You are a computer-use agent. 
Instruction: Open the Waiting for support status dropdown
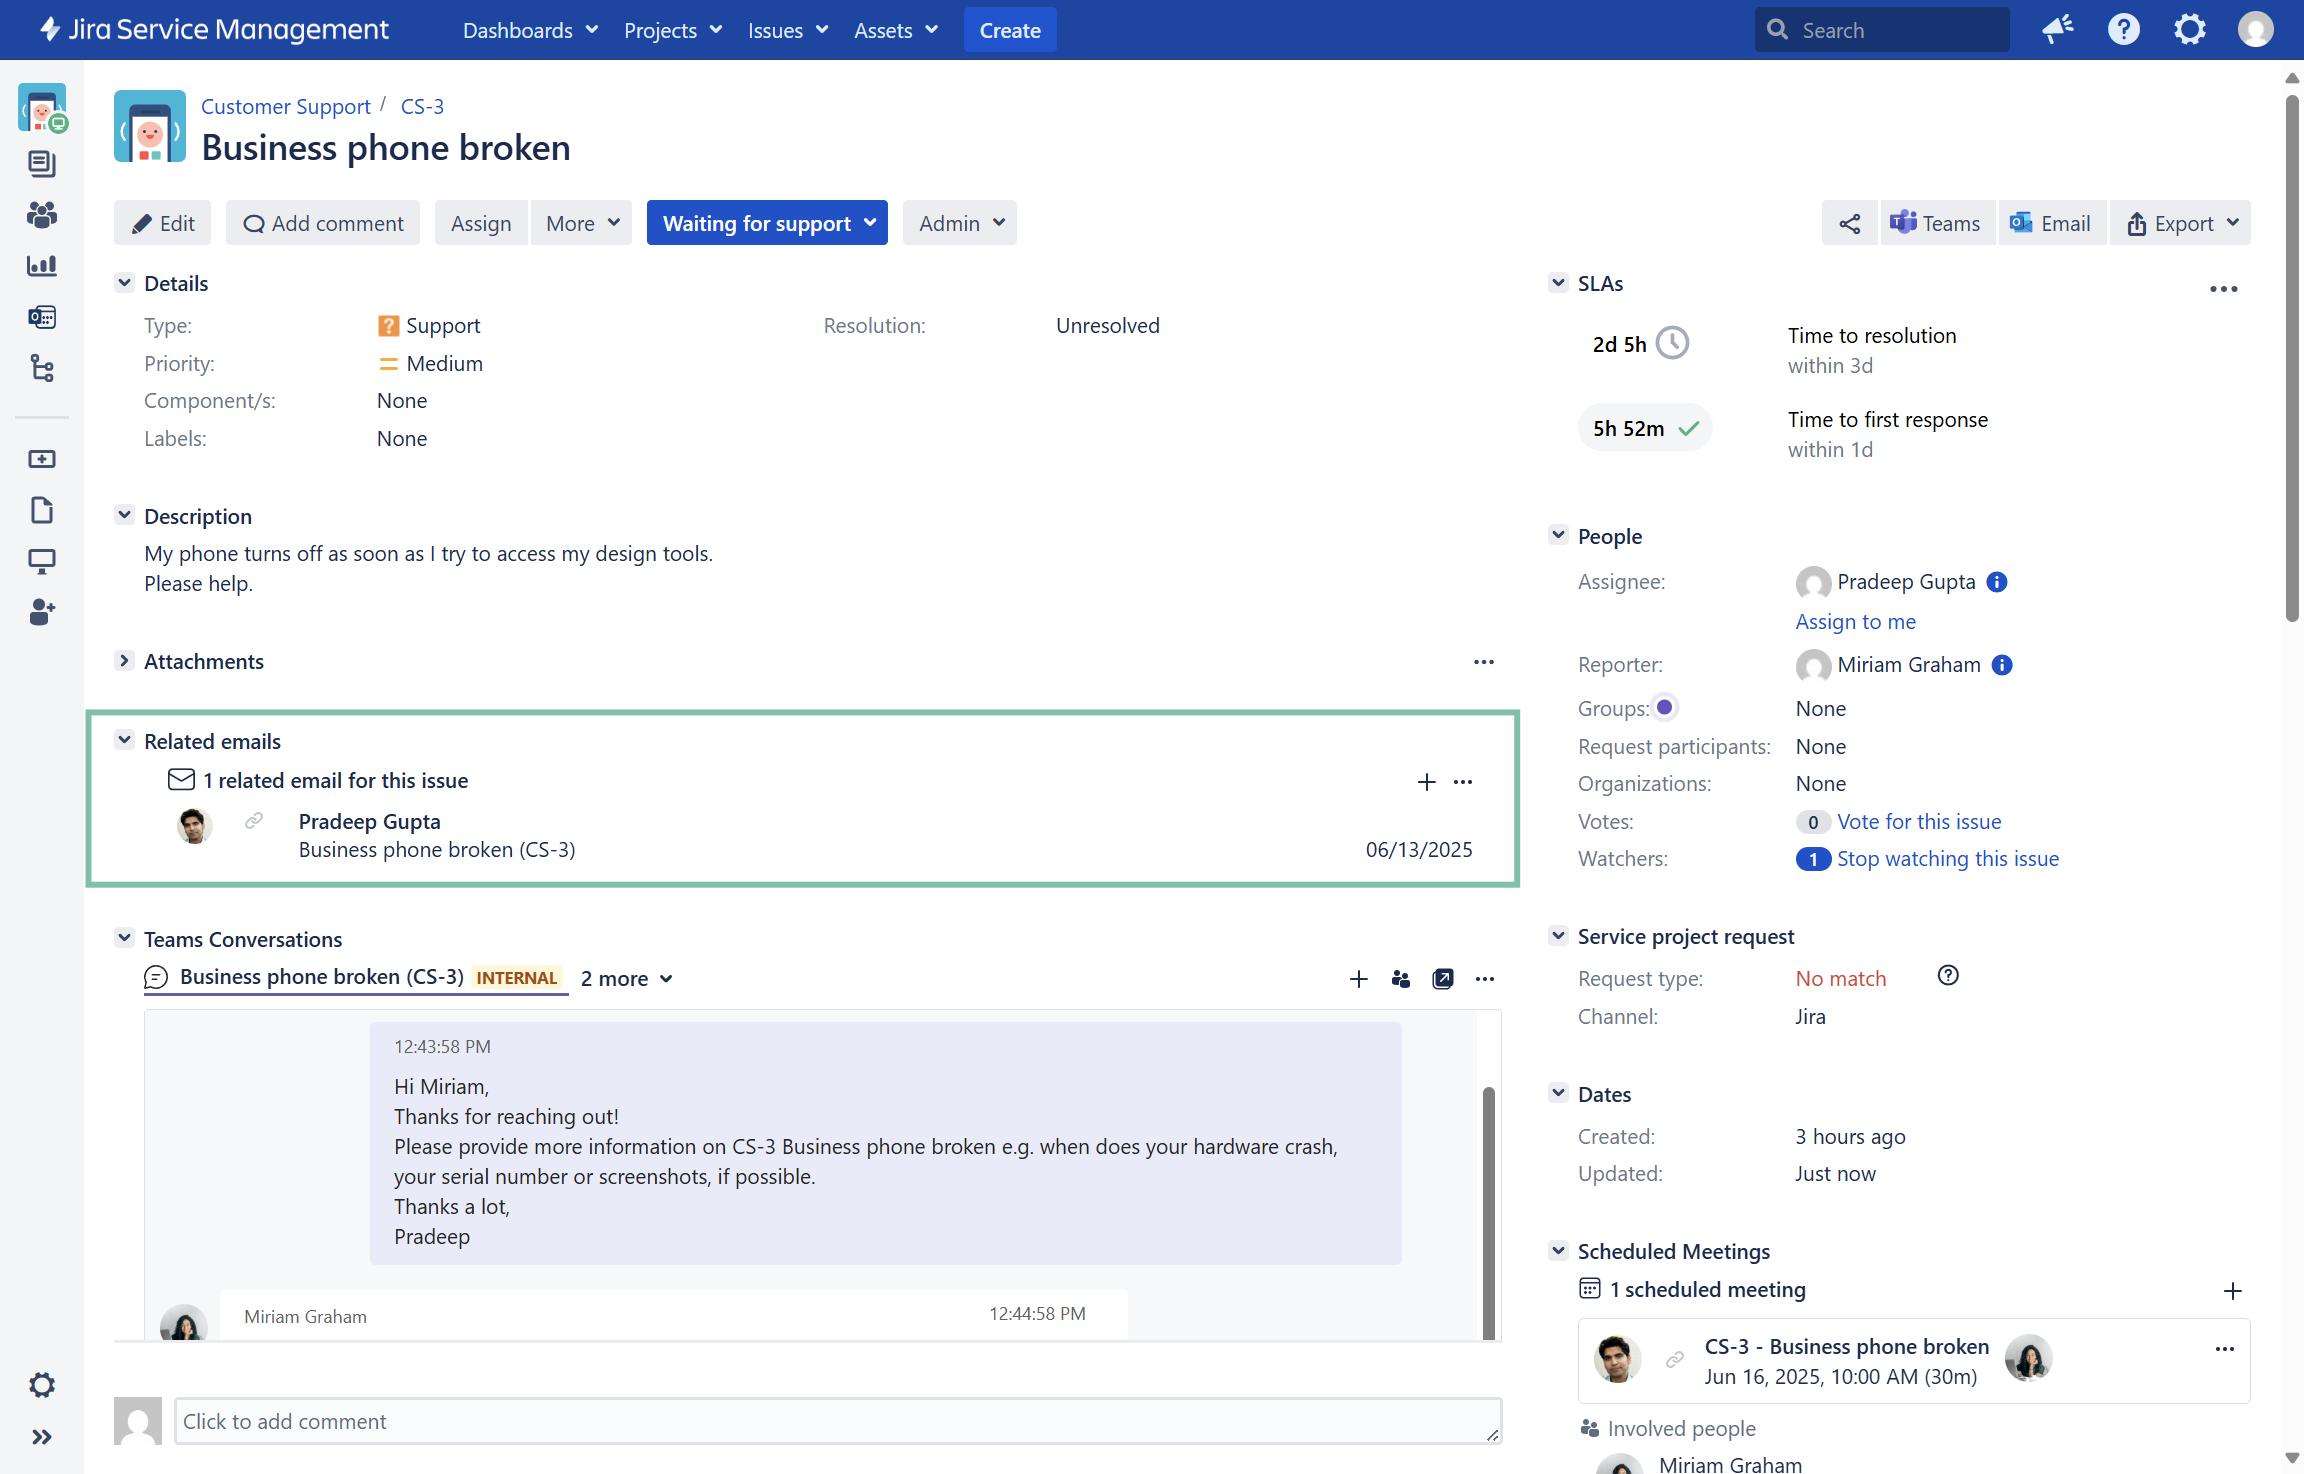767,223
